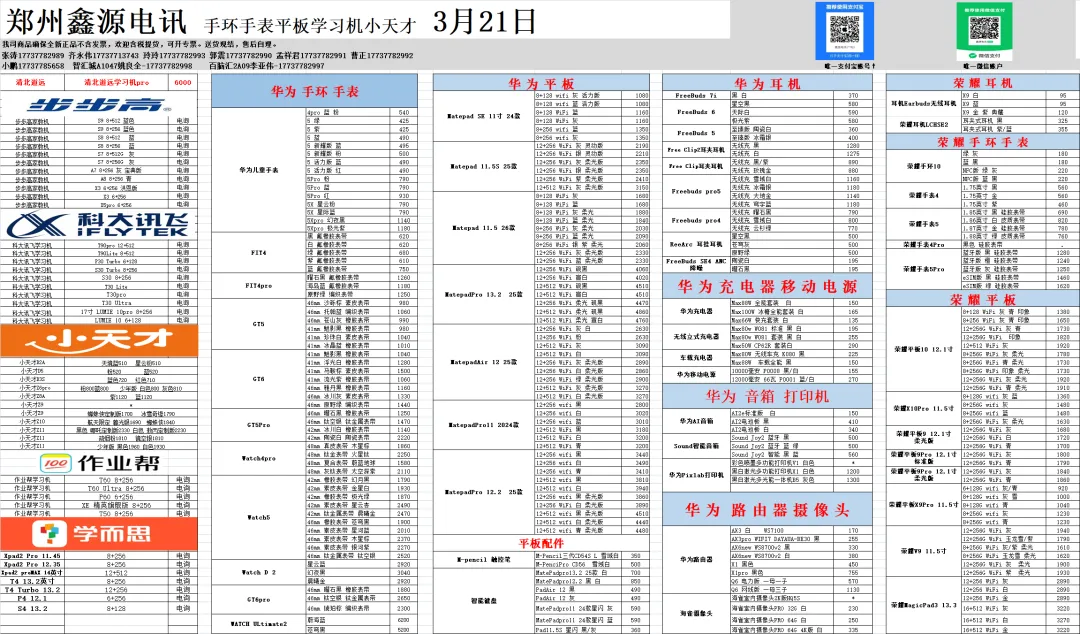Click the Xpad2 Pro 11.45 cell
The image size is (1080, 634).
pos(32,555)
